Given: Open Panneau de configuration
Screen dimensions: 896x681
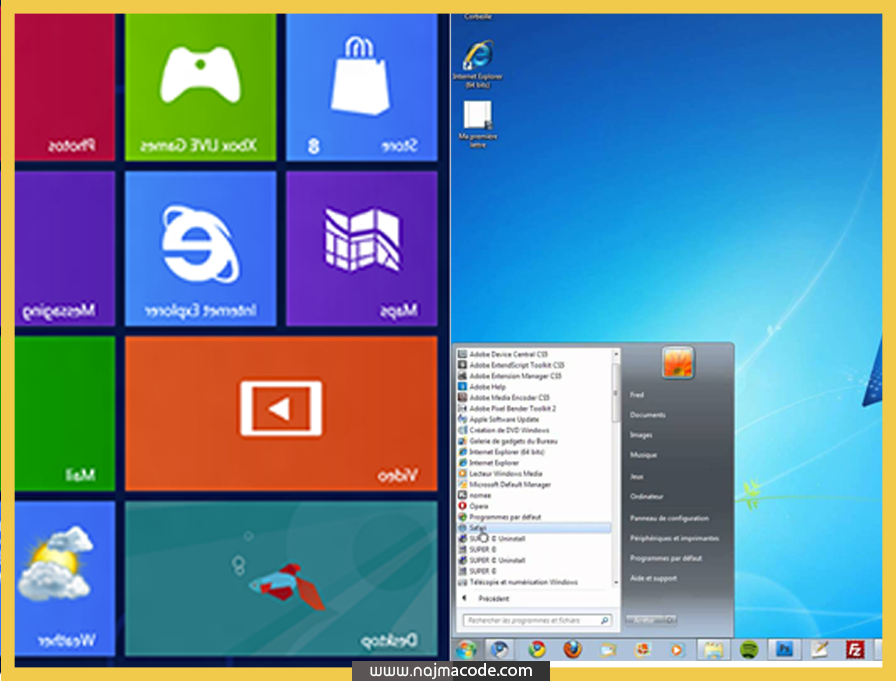Looking at the screenshot, I should pos(669,518).
